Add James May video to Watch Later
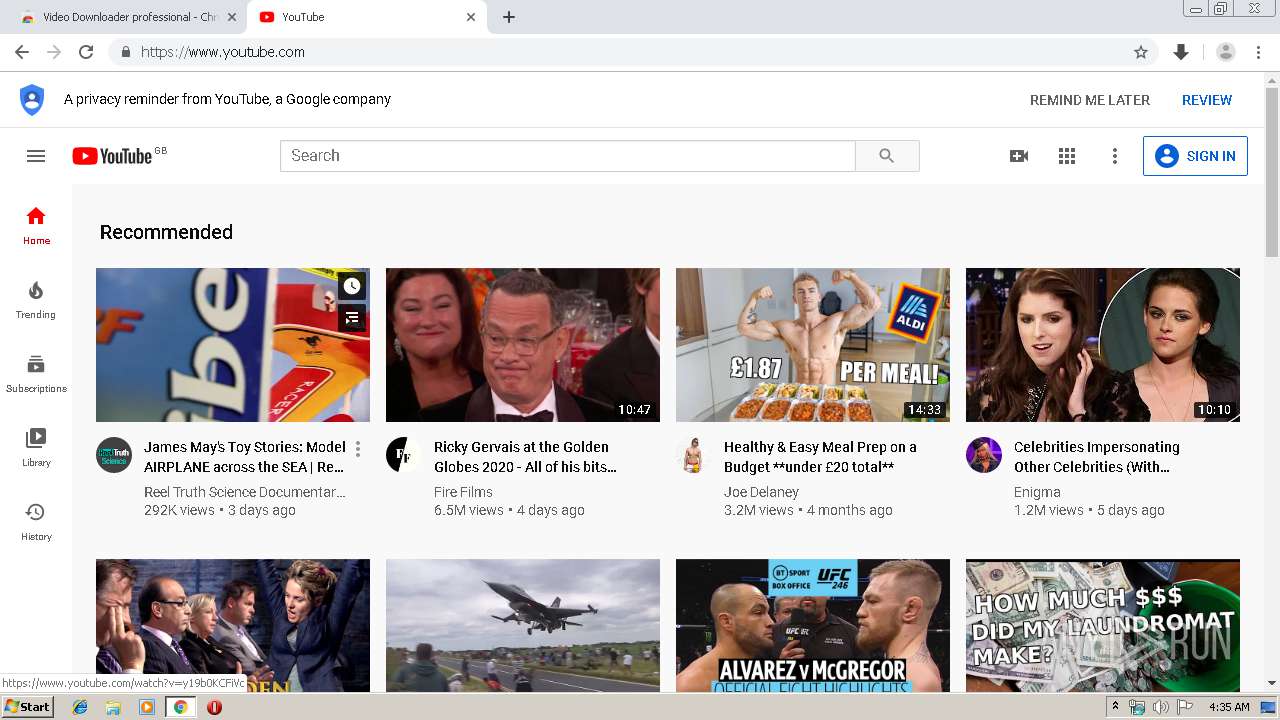This screenshot has width=1280, height=720. (x=352, y=286)
